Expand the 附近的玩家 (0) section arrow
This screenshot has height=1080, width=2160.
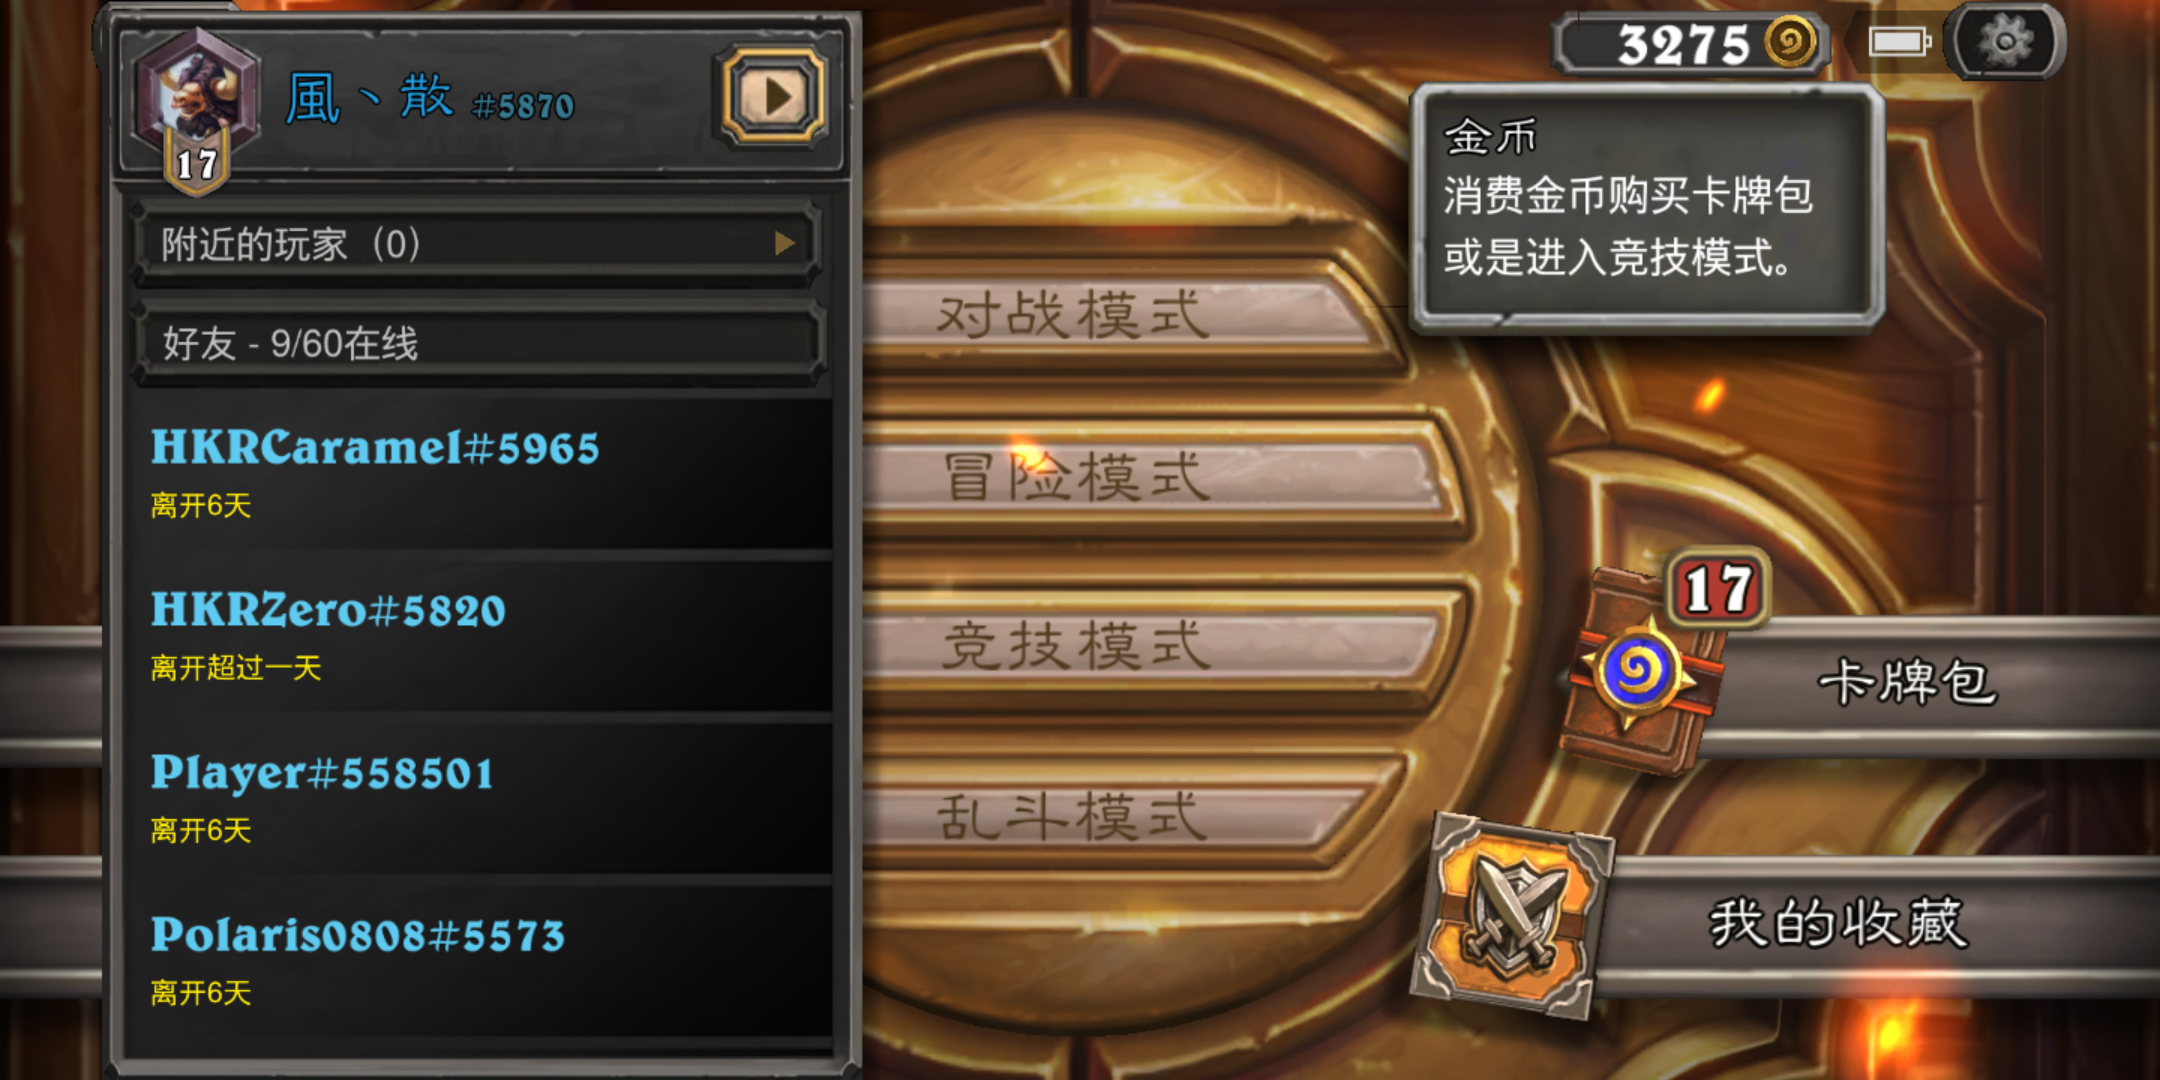coord(786,243)
